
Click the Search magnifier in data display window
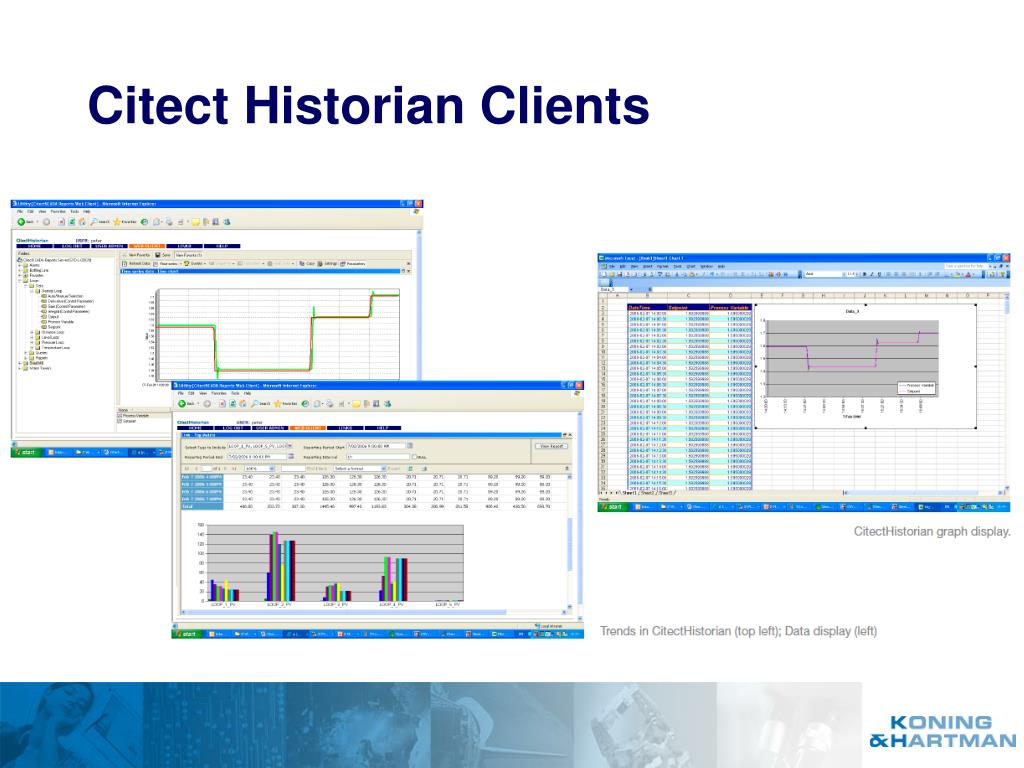point(255,404)
